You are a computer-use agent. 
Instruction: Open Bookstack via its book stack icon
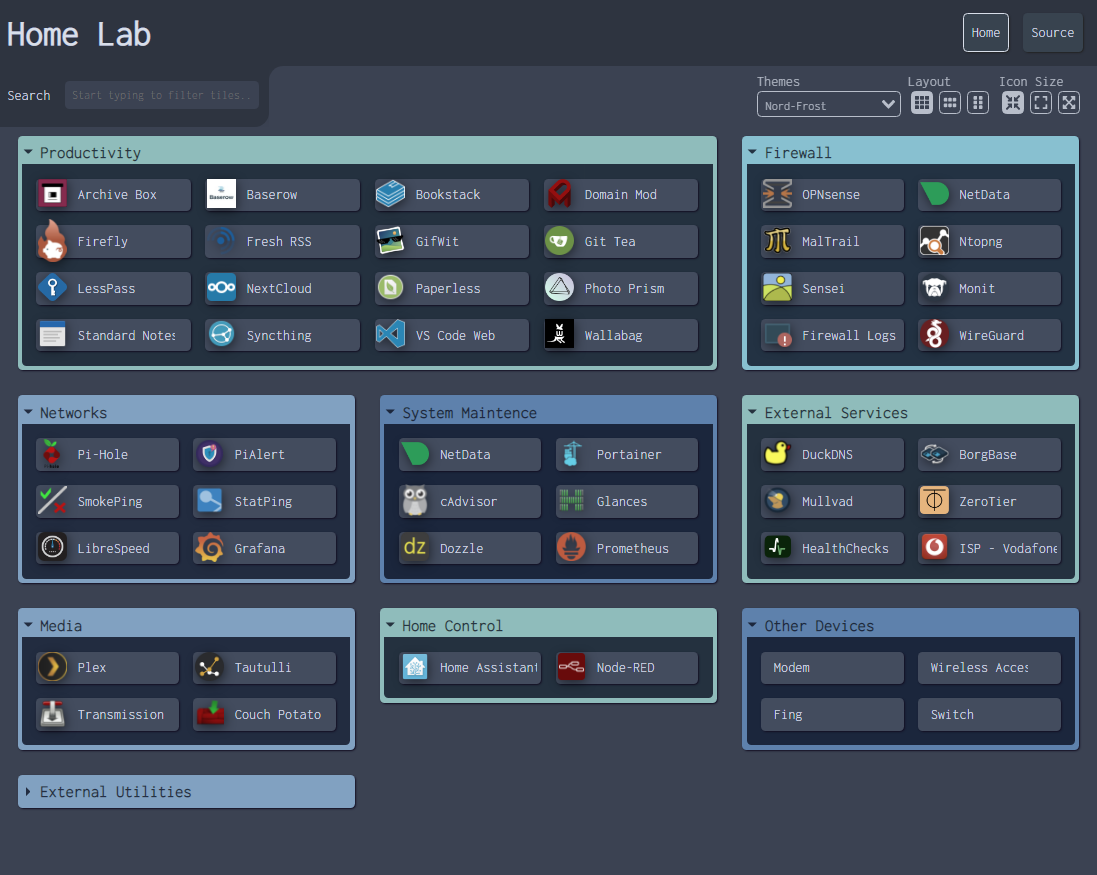(x=390, y=194)
